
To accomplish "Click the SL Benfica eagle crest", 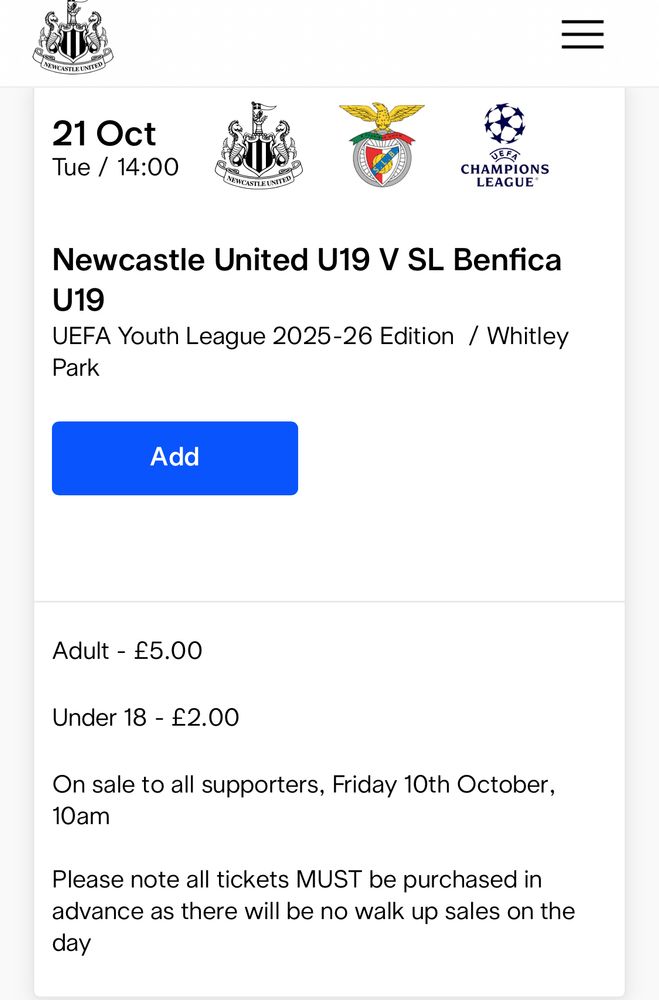I will point(381,146).
